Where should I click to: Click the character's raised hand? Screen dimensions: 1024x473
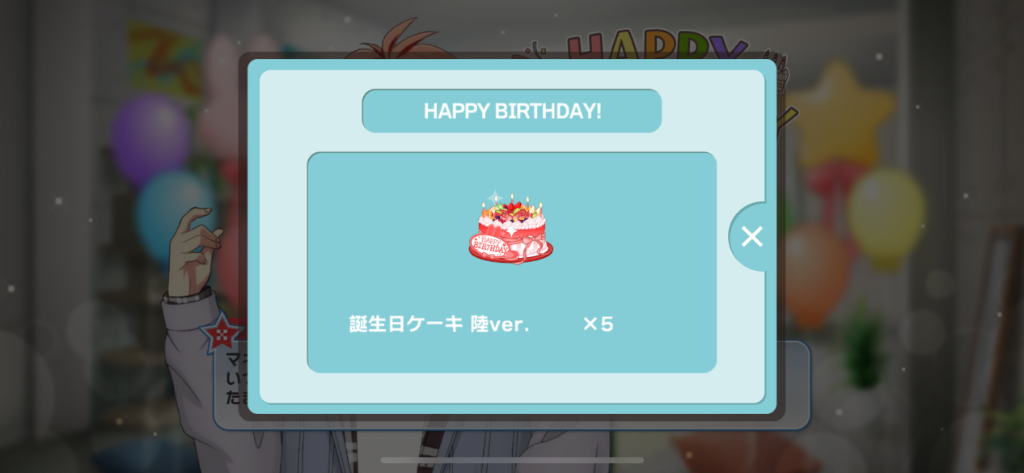click(x=194, y=252)
